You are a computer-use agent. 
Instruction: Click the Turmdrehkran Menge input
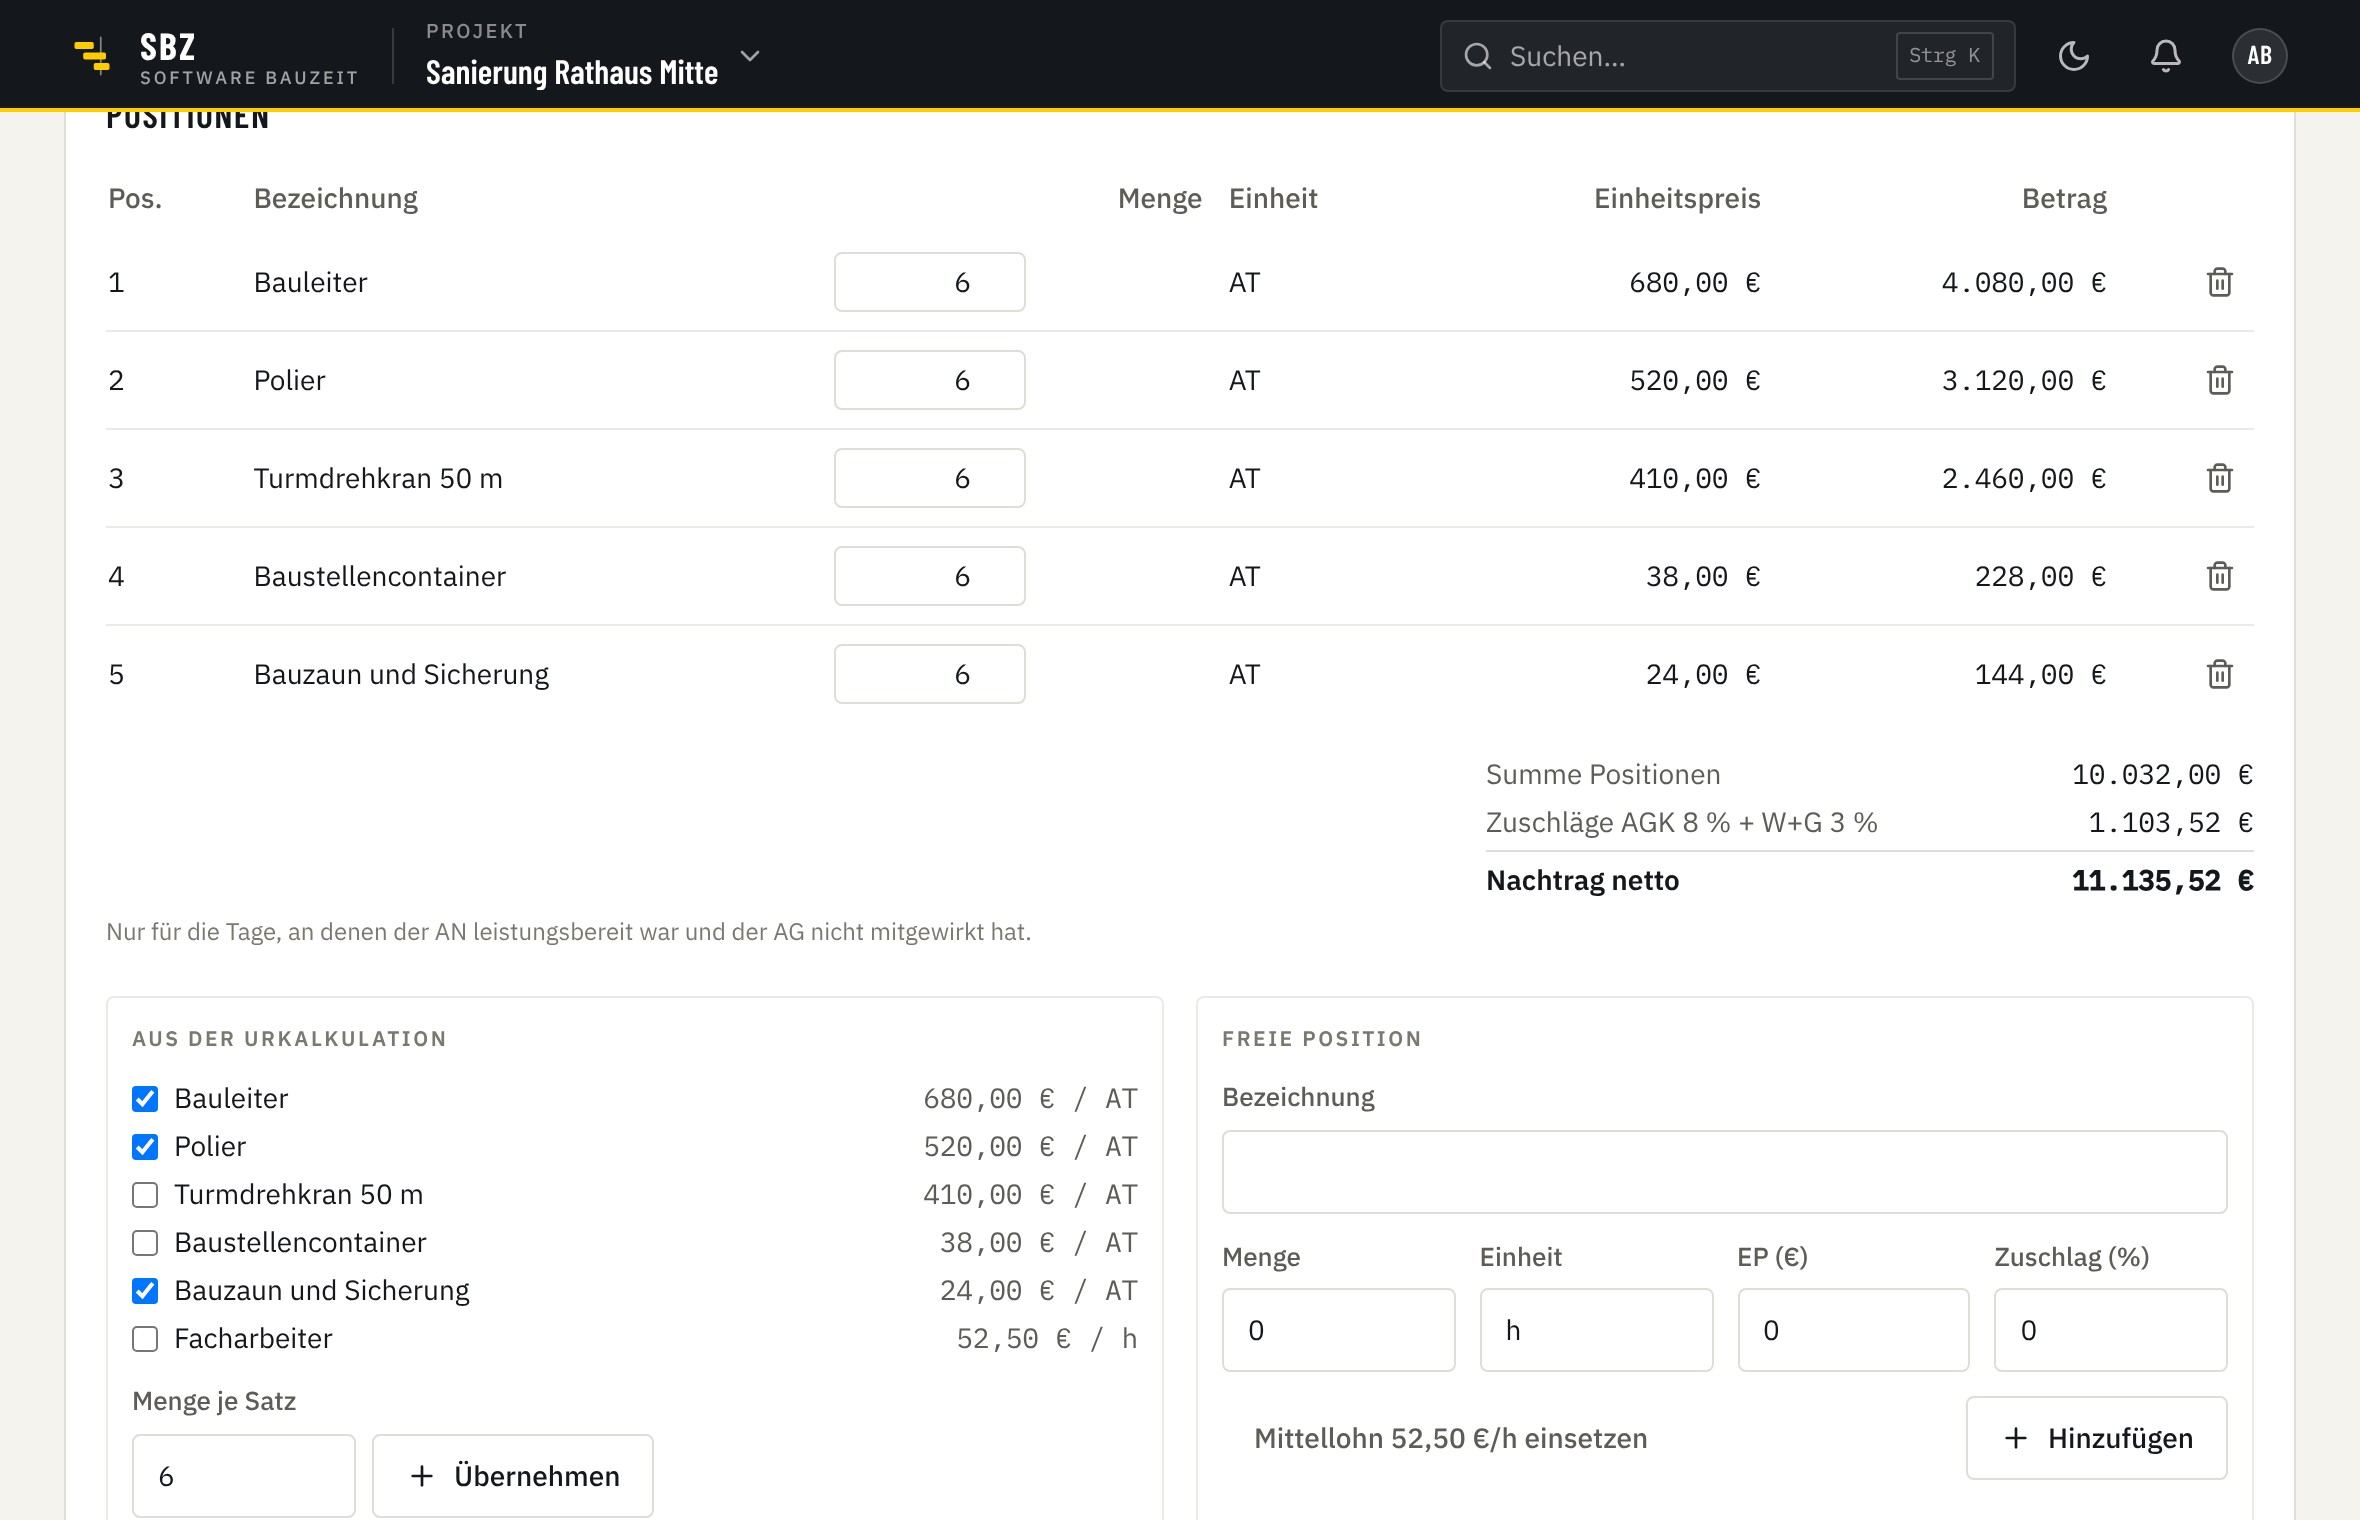(929, 478)
